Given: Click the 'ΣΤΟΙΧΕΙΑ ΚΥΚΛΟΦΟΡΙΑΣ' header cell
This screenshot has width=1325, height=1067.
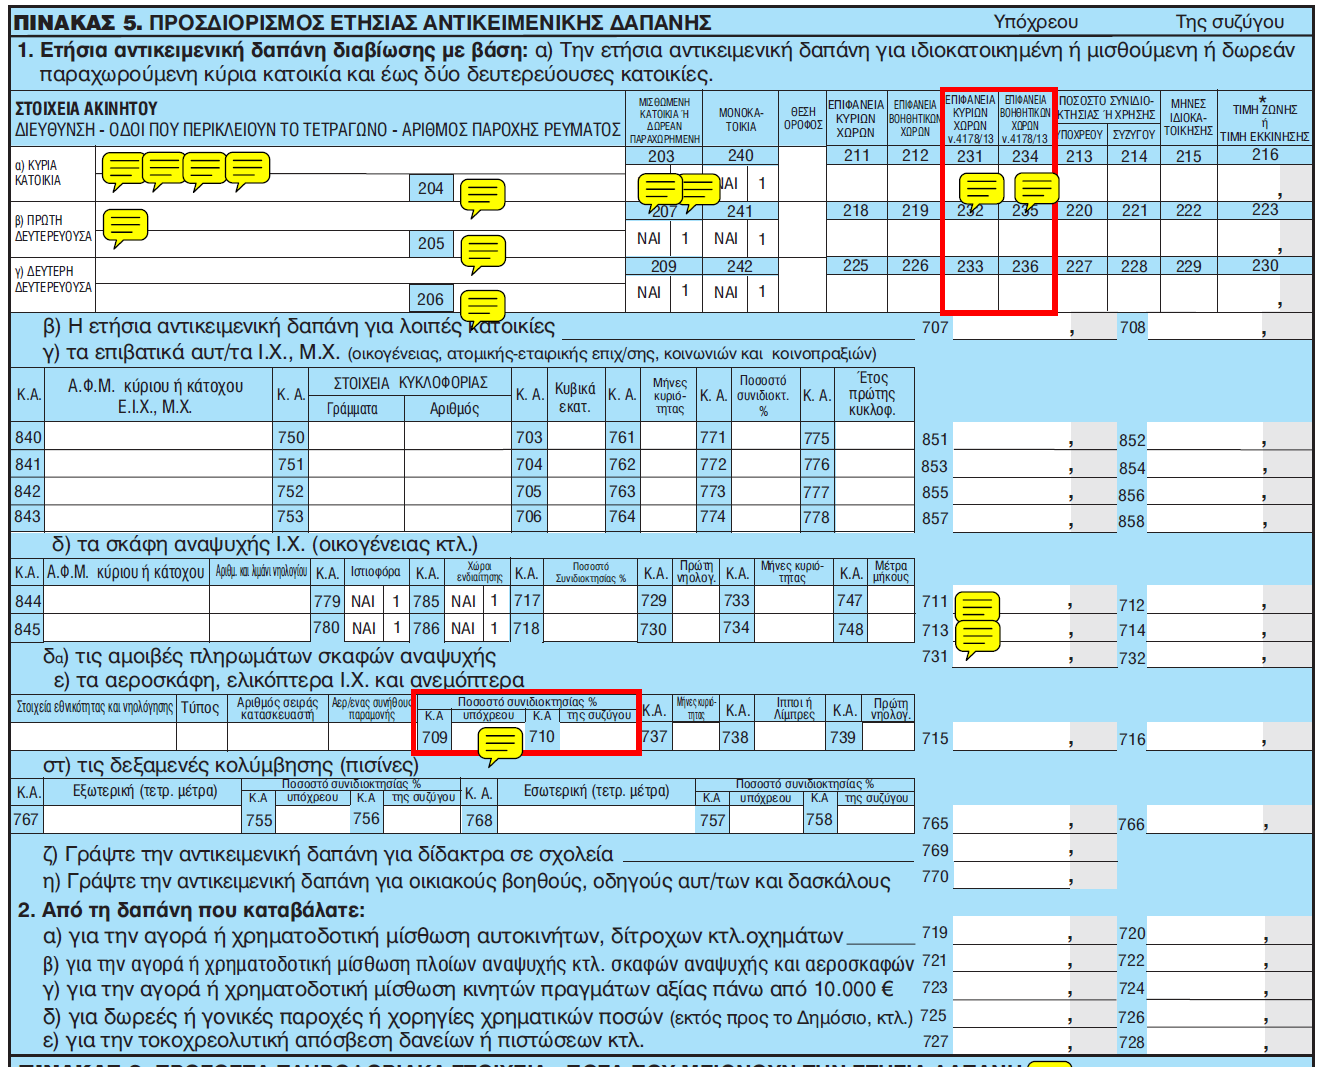Looking at the screenshot, I should pos(410,383).
